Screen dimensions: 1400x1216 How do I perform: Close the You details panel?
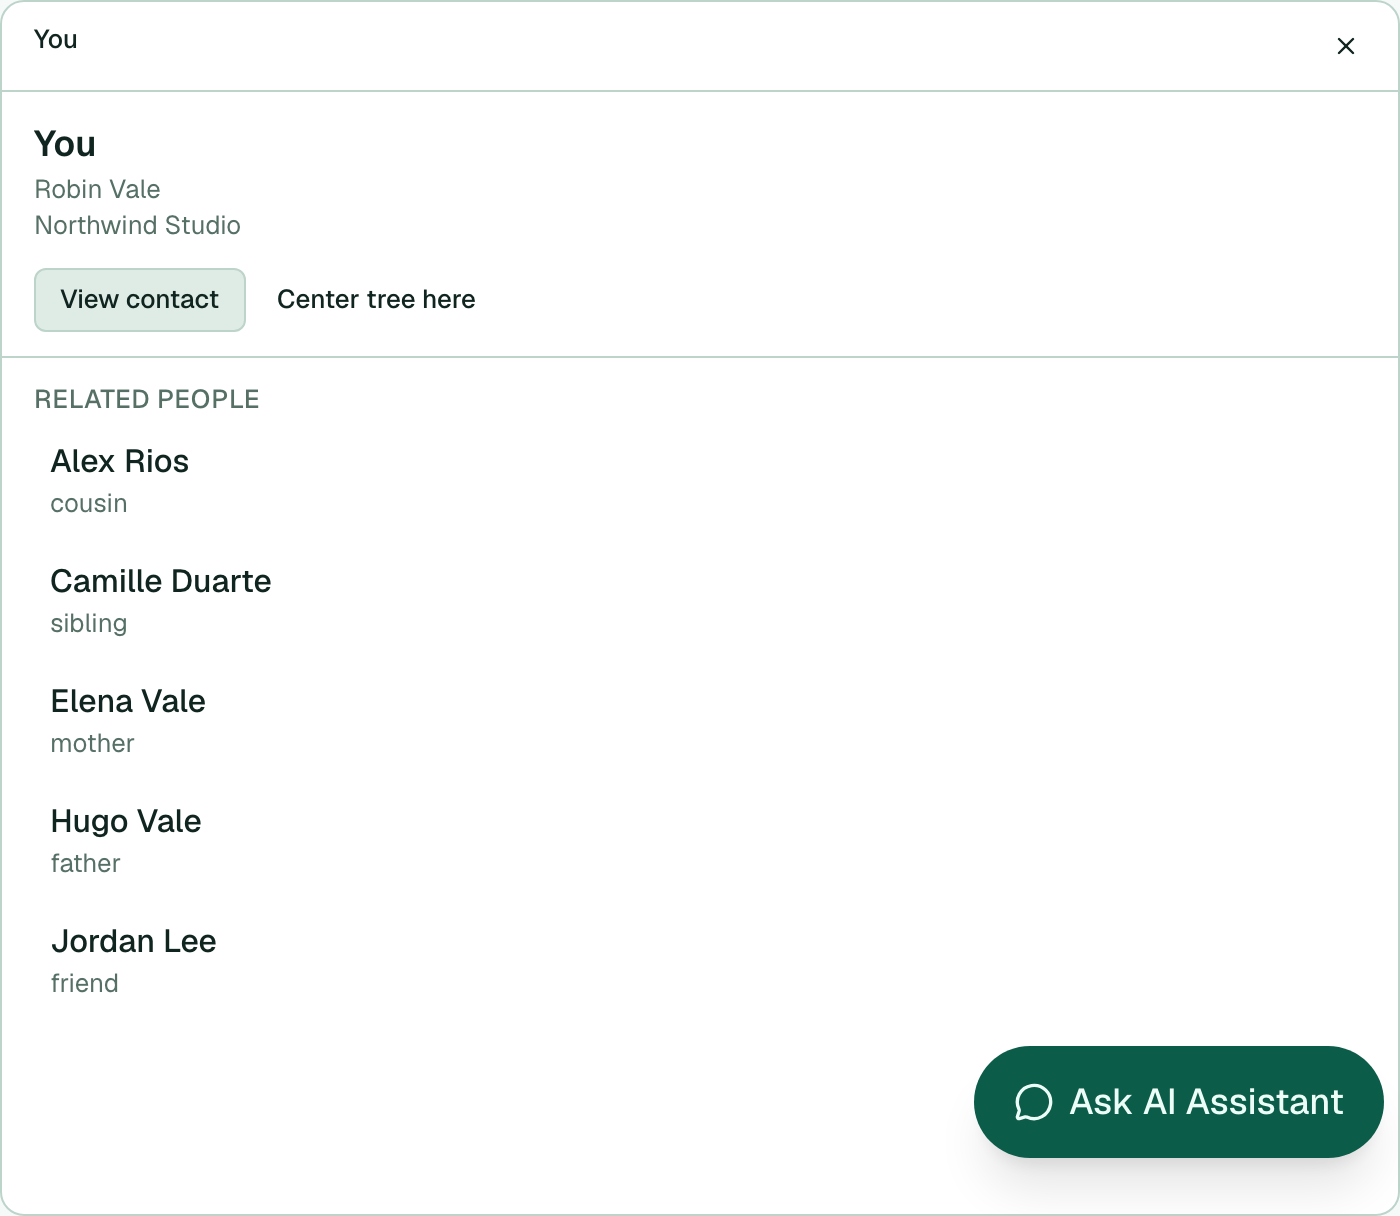click(x=1346, y=46)
